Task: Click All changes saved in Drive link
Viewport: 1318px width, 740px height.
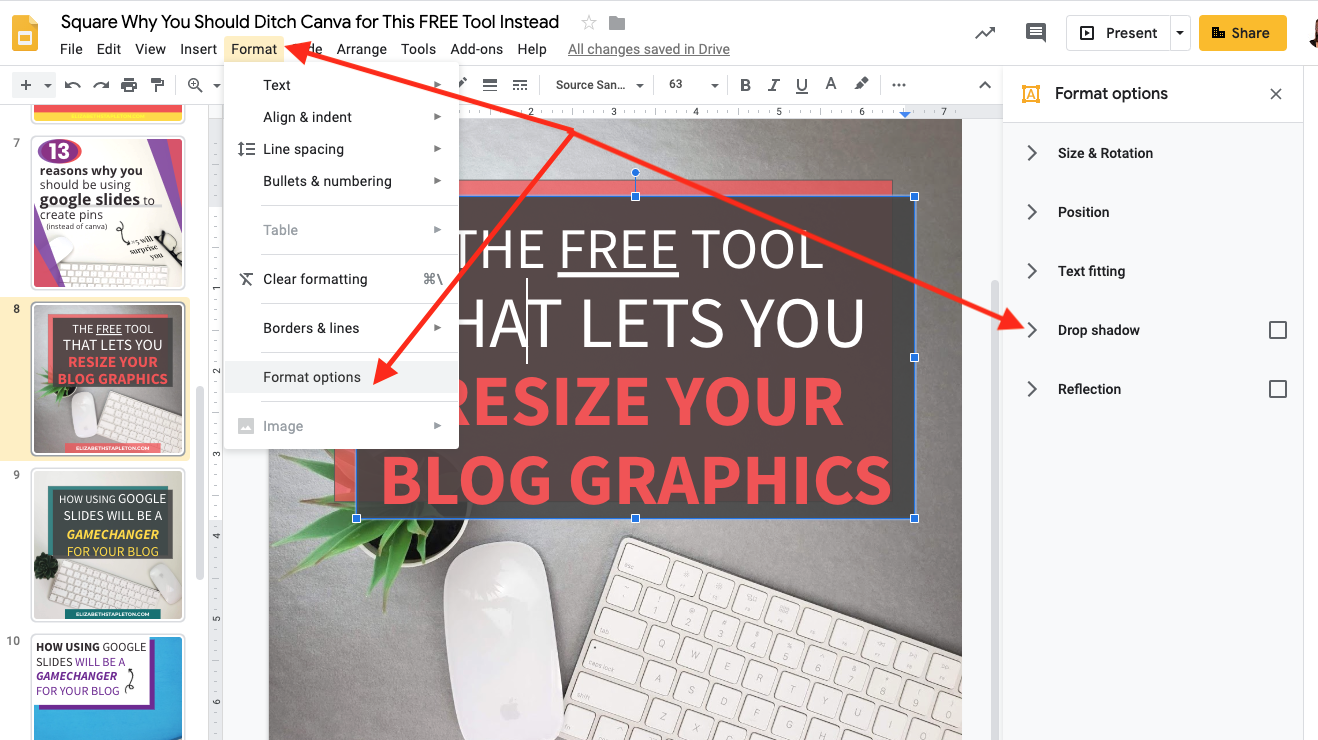Action: point(649,49)
